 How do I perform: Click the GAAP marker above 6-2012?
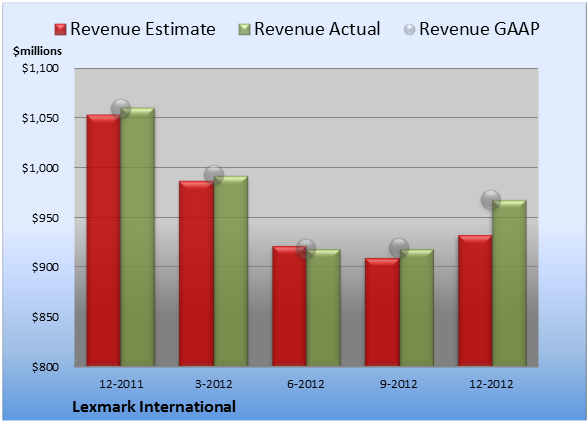click(306, 248)
